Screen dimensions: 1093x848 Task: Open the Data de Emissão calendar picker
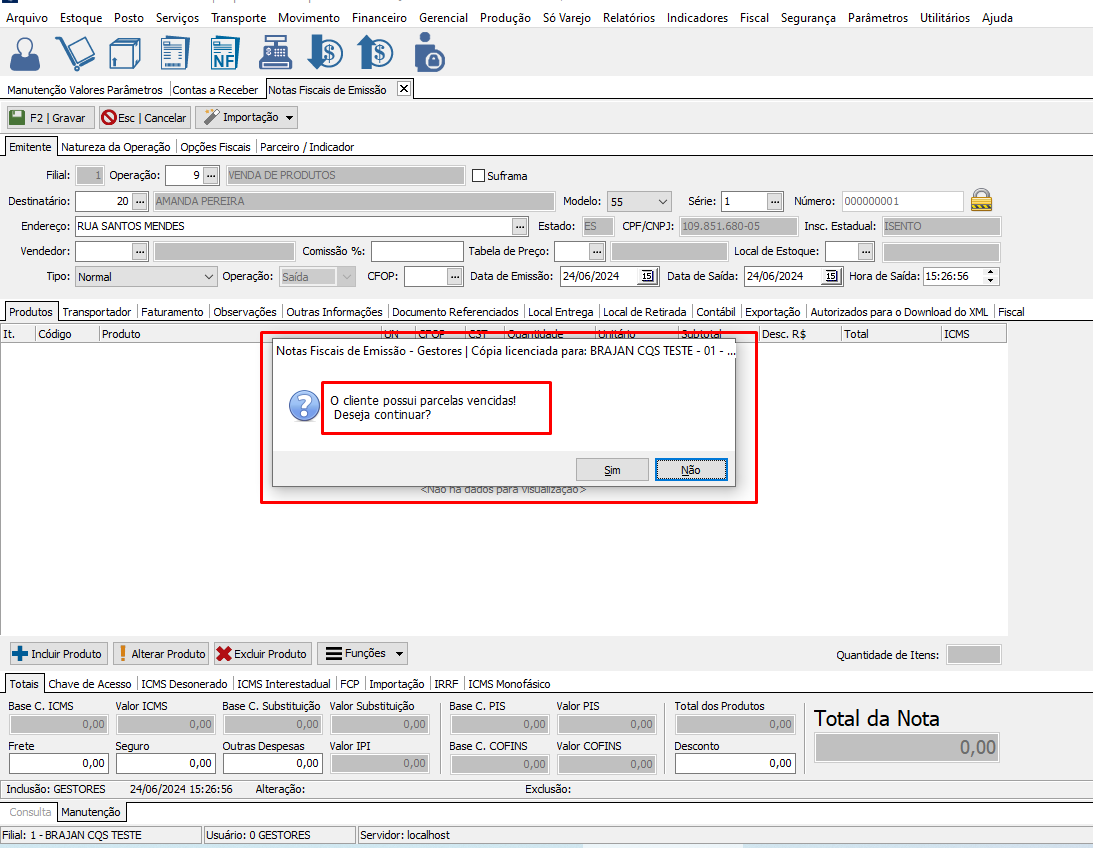[646, 277]
